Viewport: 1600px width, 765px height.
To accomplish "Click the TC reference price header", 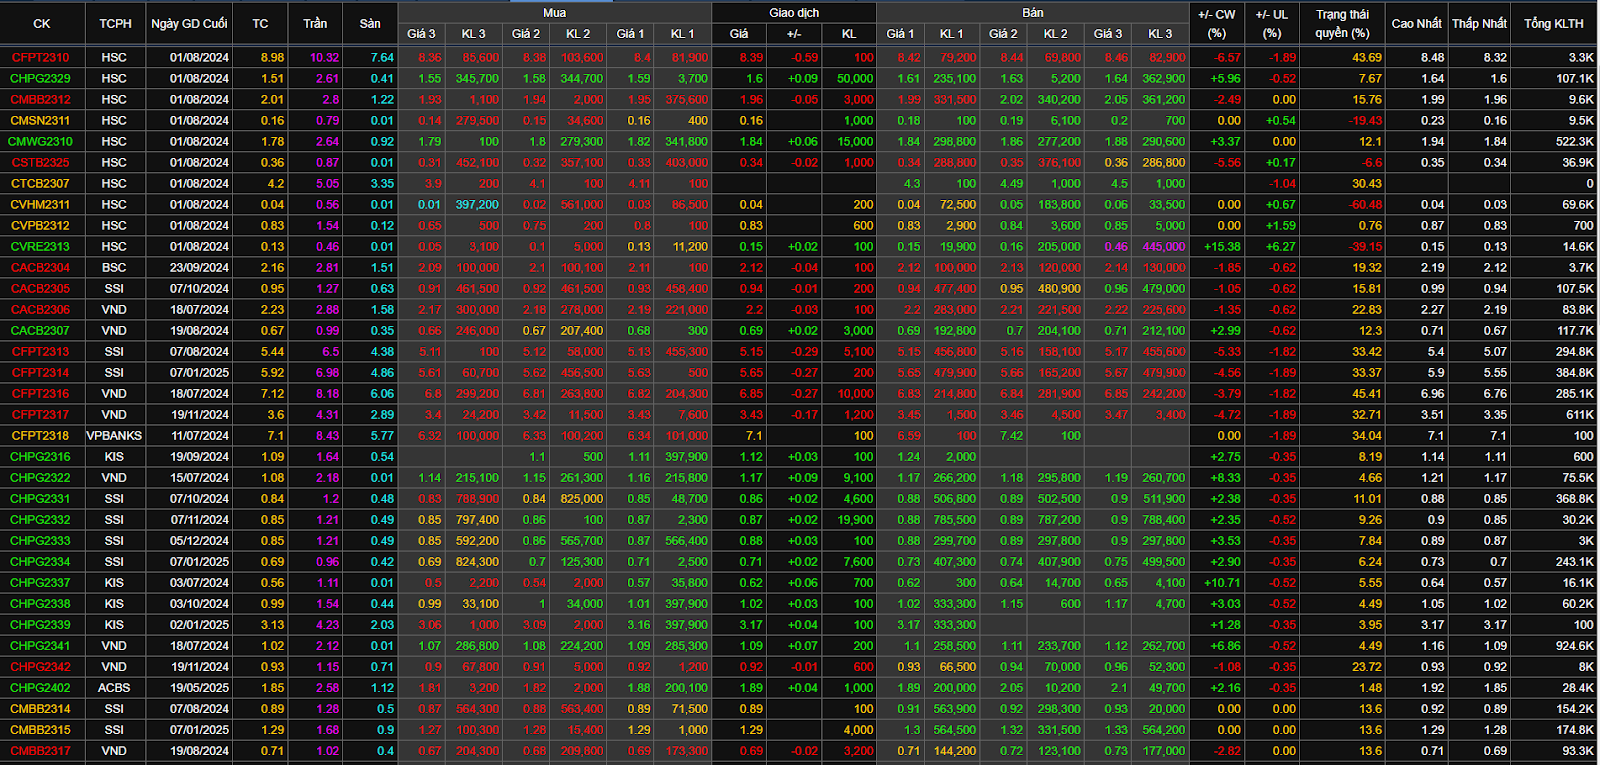I will (260, 24).
